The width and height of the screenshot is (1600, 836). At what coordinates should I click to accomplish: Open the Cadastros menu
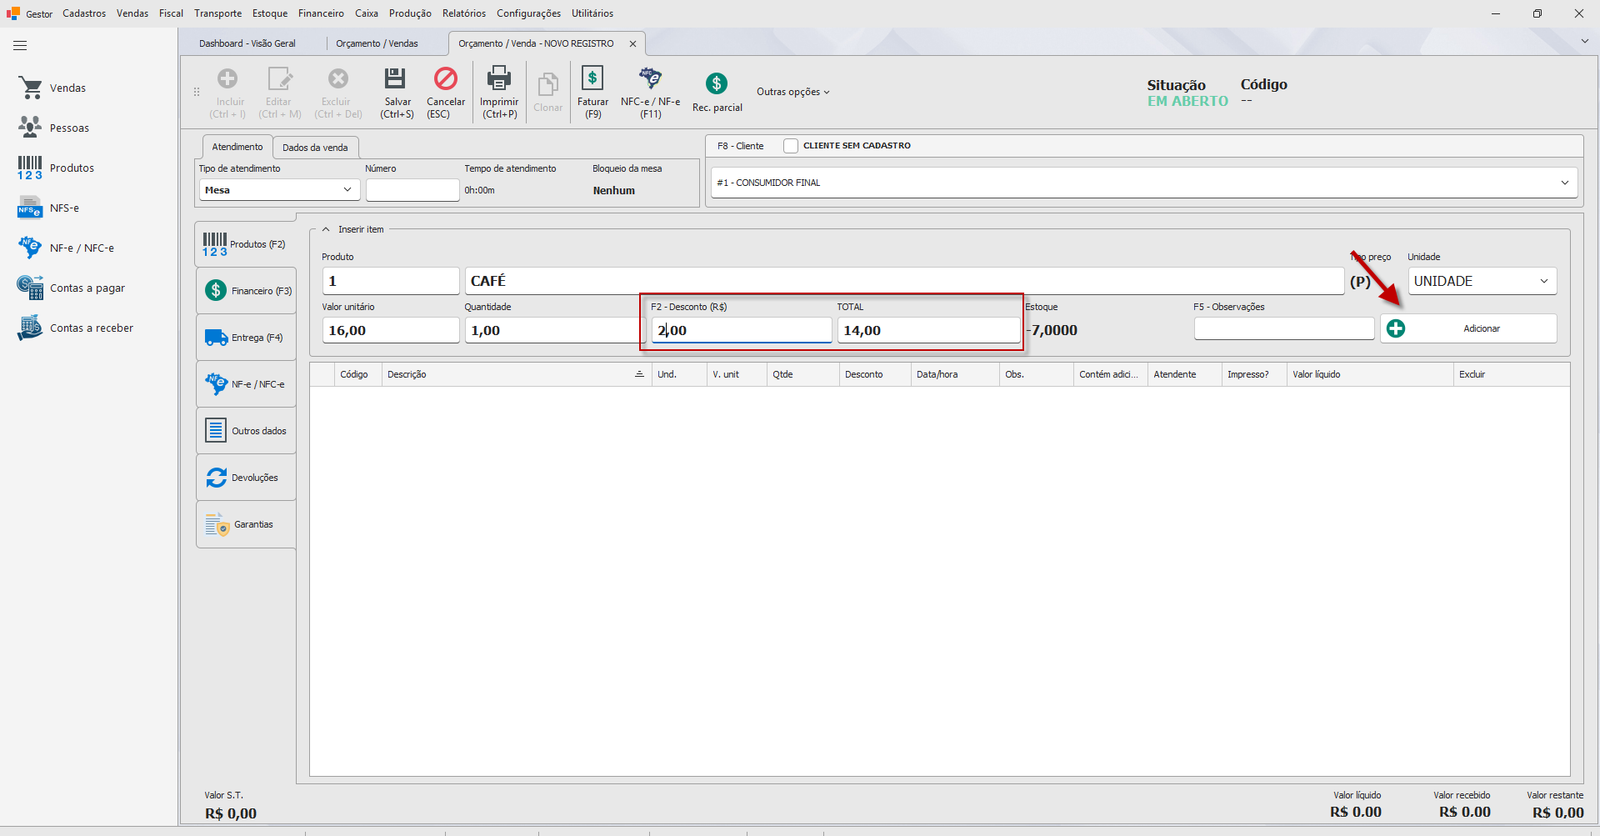point(84,13)
